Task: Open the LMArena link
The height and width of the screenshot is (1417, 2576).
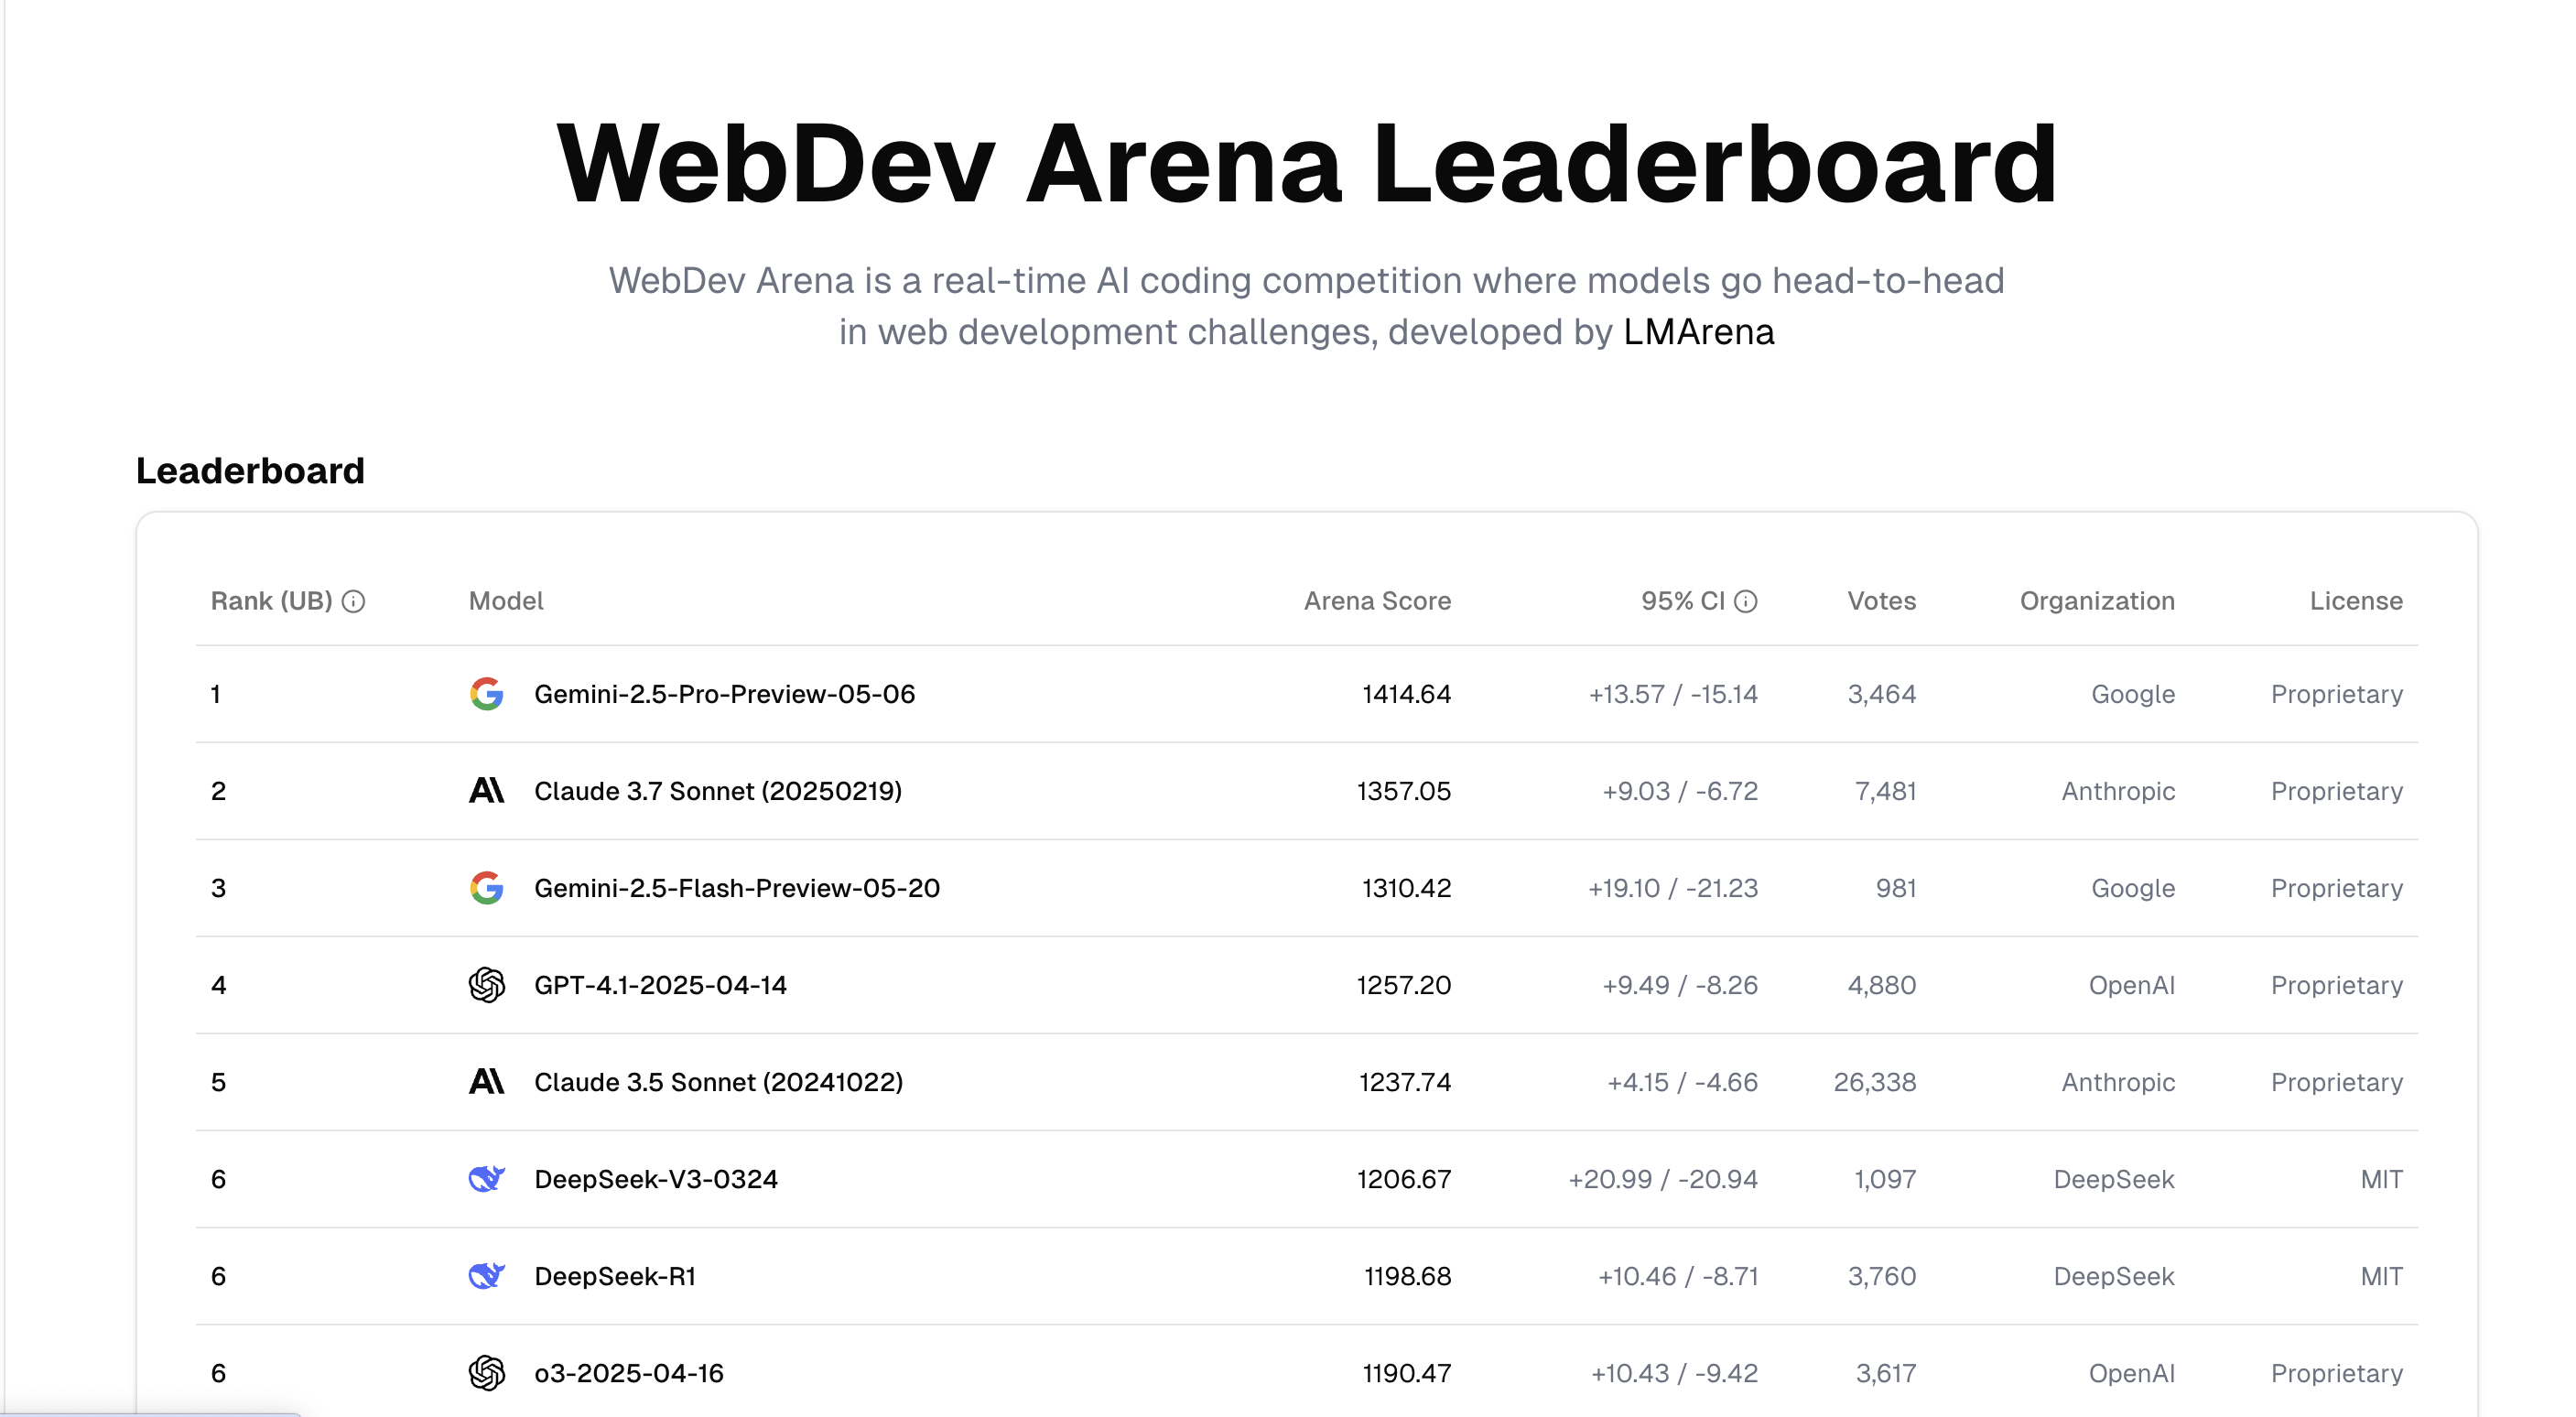Action: (1698, 332)
